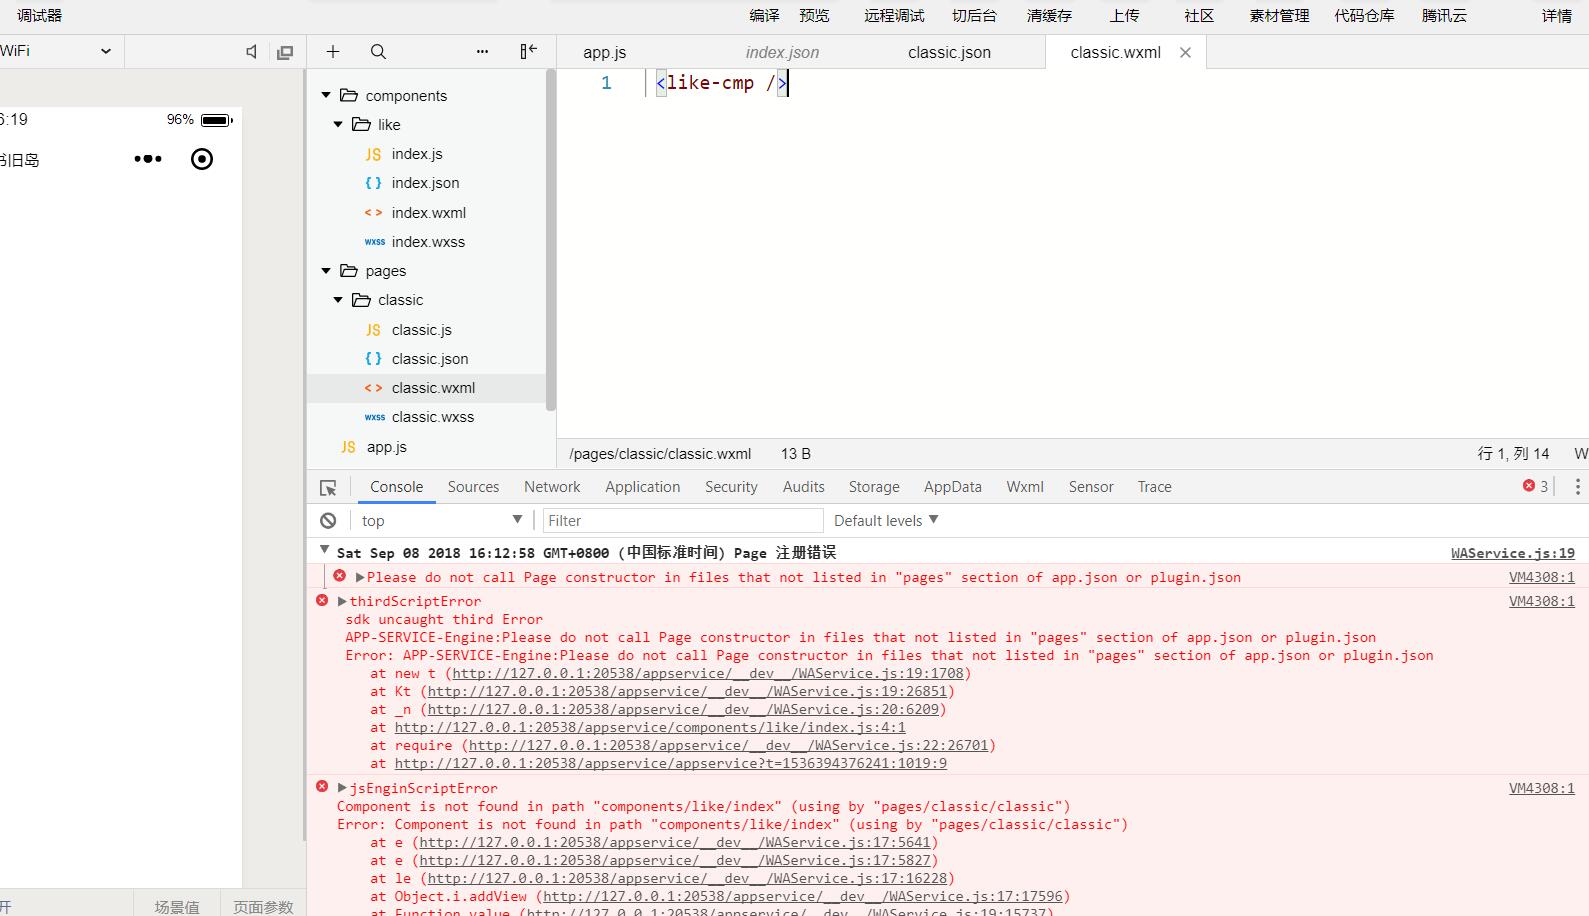Open the Trace devtools tab
Screen dimensions: 1589x916
(x=1154, y=487)
